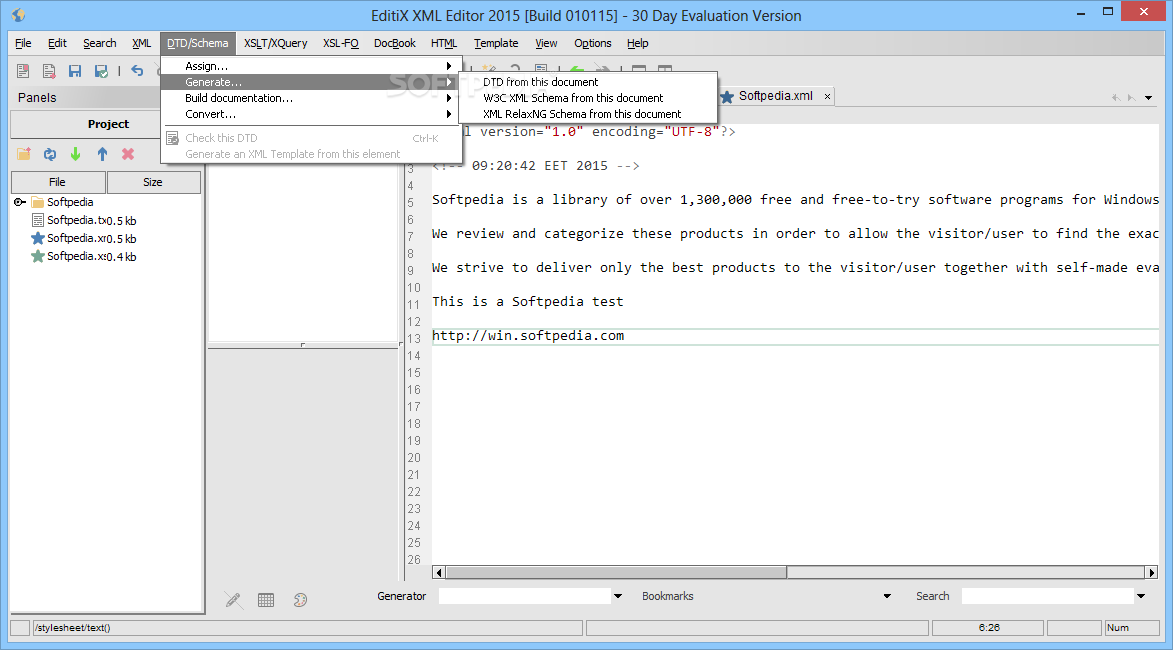Open the HTML menu
1173x650 pixels.
tap(444, 43)
